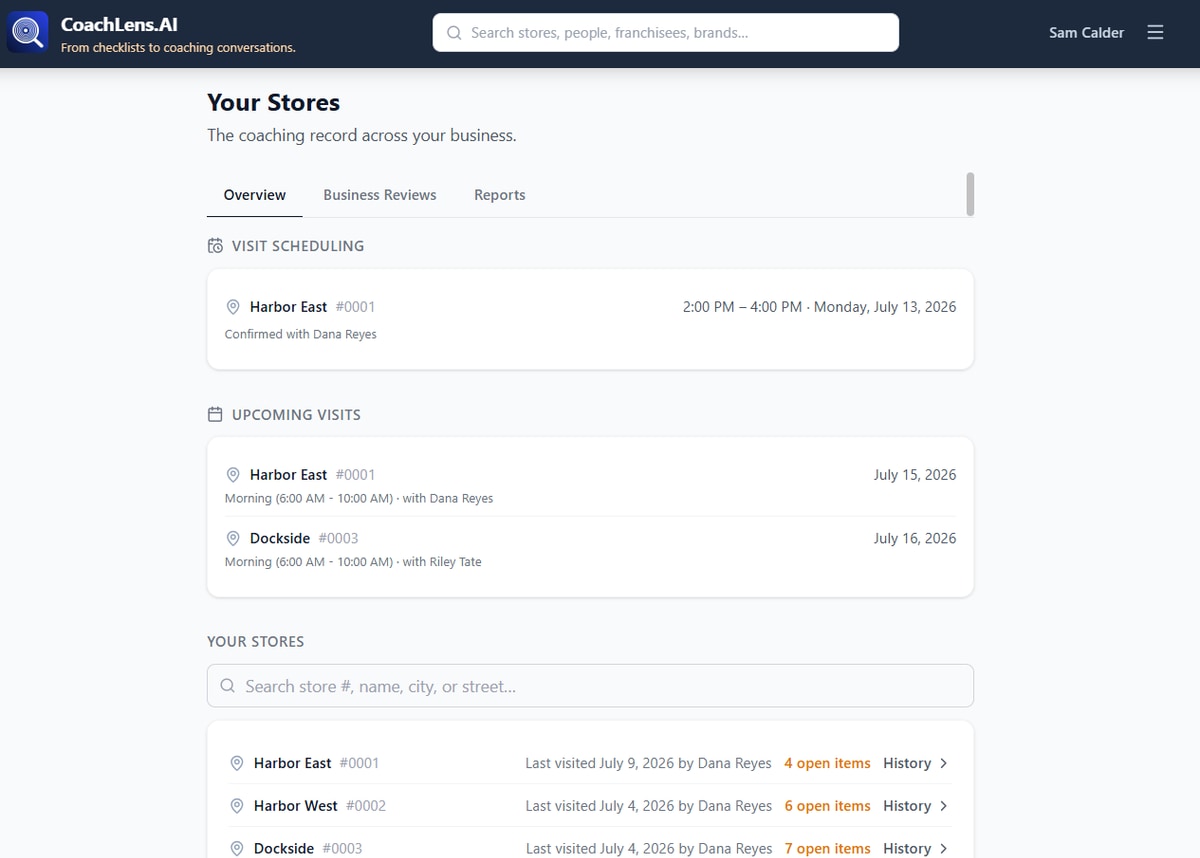Viewport: 1200px width, 858px height.
Task: View the 6 open items for Harbor West
Action: [827, 806]
